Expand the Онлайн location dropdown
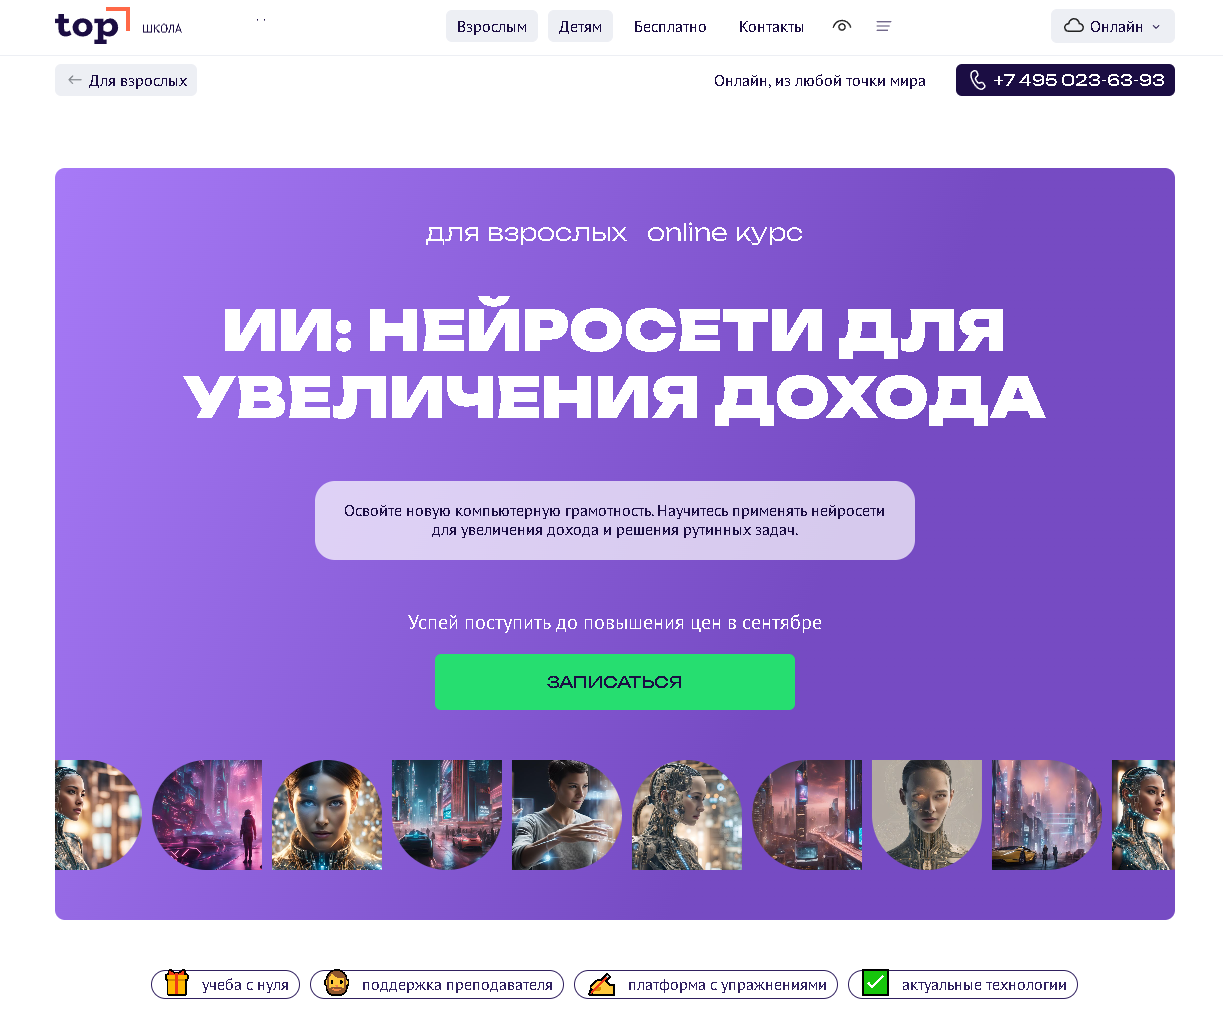This screenshot has height=1027, width=1223. coord(1113,26)
